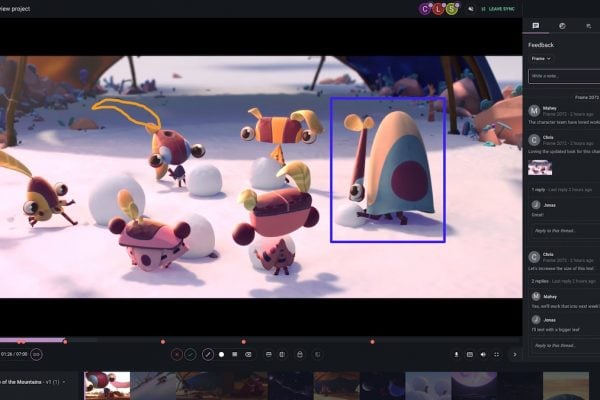The width and height of the screenshot is (600, 400).
Task: Toggle the muted microphone icon
Action: pos(471,9)
